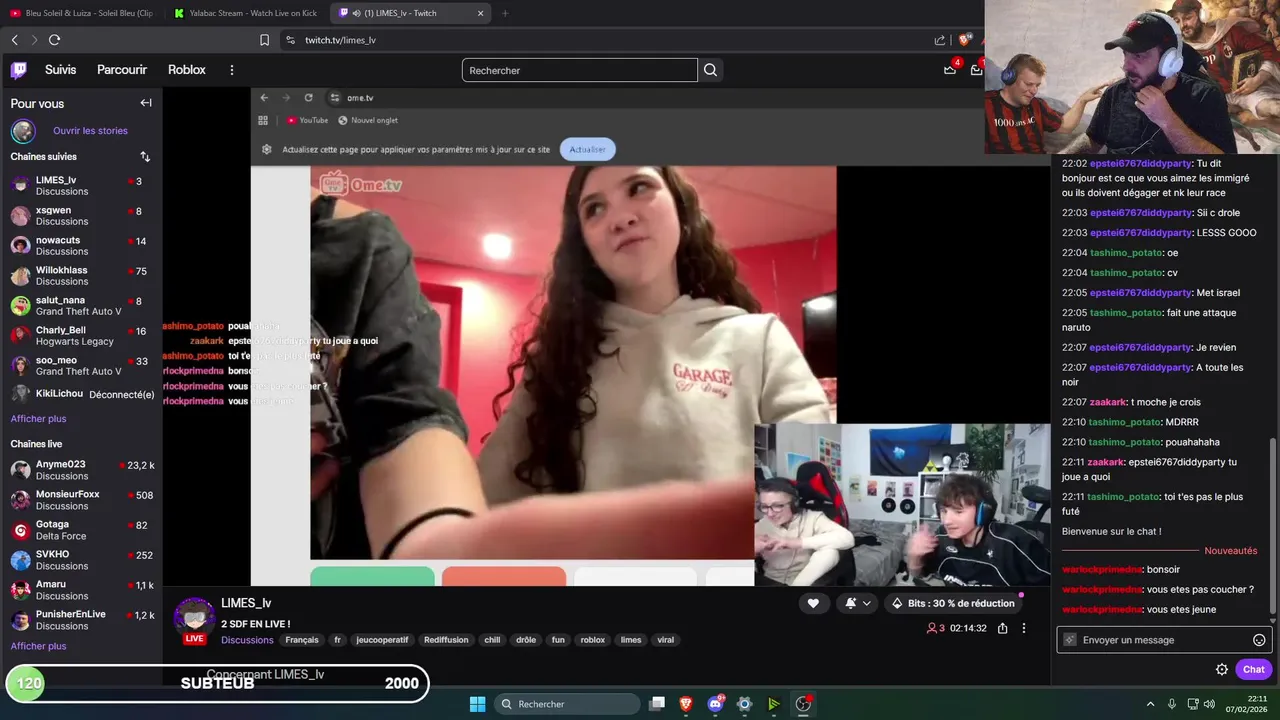This screenshot has height=720, width=1280.
Task: Open MonsieurFoxx live channel
Action: click(81, 500)
